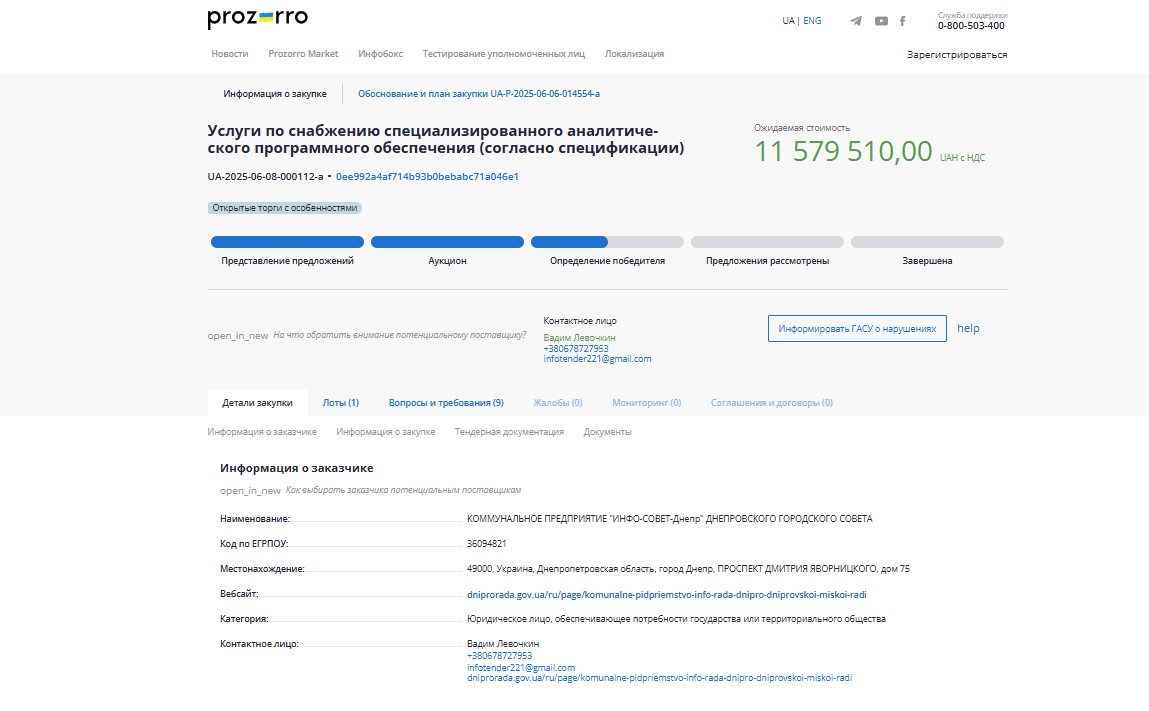Click the phone +380678727953 beside the ГАСУ button
Screen dimensions: 1149x711
click(x=575, y=349)
